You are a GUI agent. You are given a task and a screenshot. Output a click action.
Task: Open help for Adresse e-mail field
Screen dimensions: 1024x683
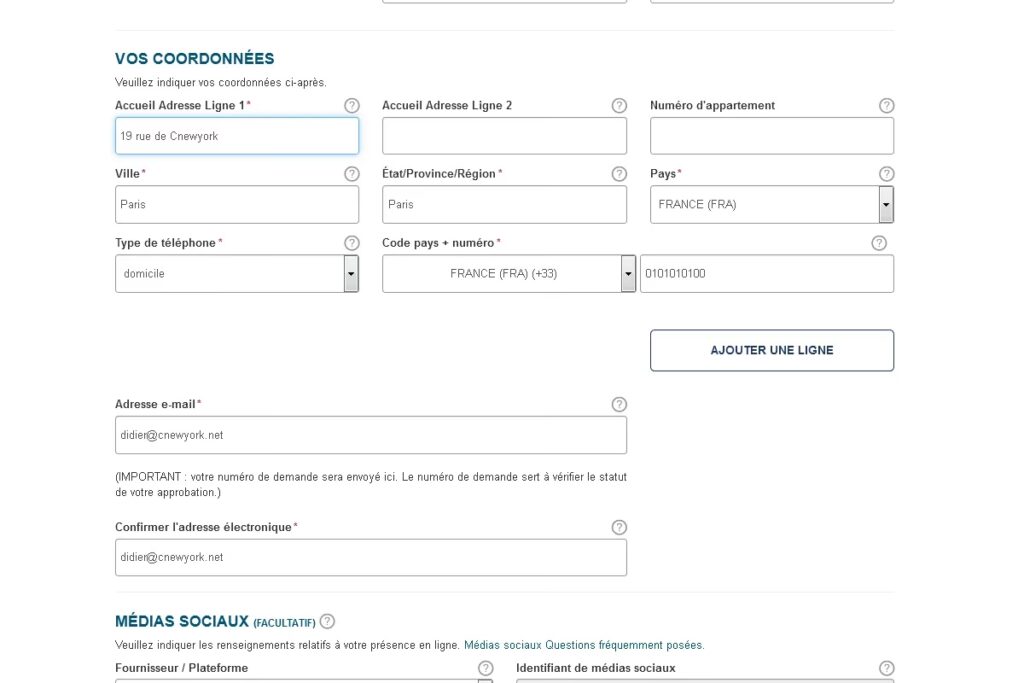pyautogui.click(x=619, y=404)
